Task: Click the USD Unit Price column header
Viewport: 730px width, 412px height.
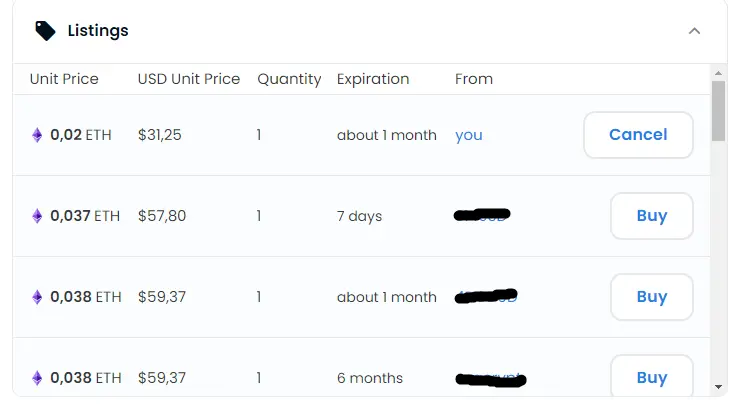Action: tap(189, 79)
